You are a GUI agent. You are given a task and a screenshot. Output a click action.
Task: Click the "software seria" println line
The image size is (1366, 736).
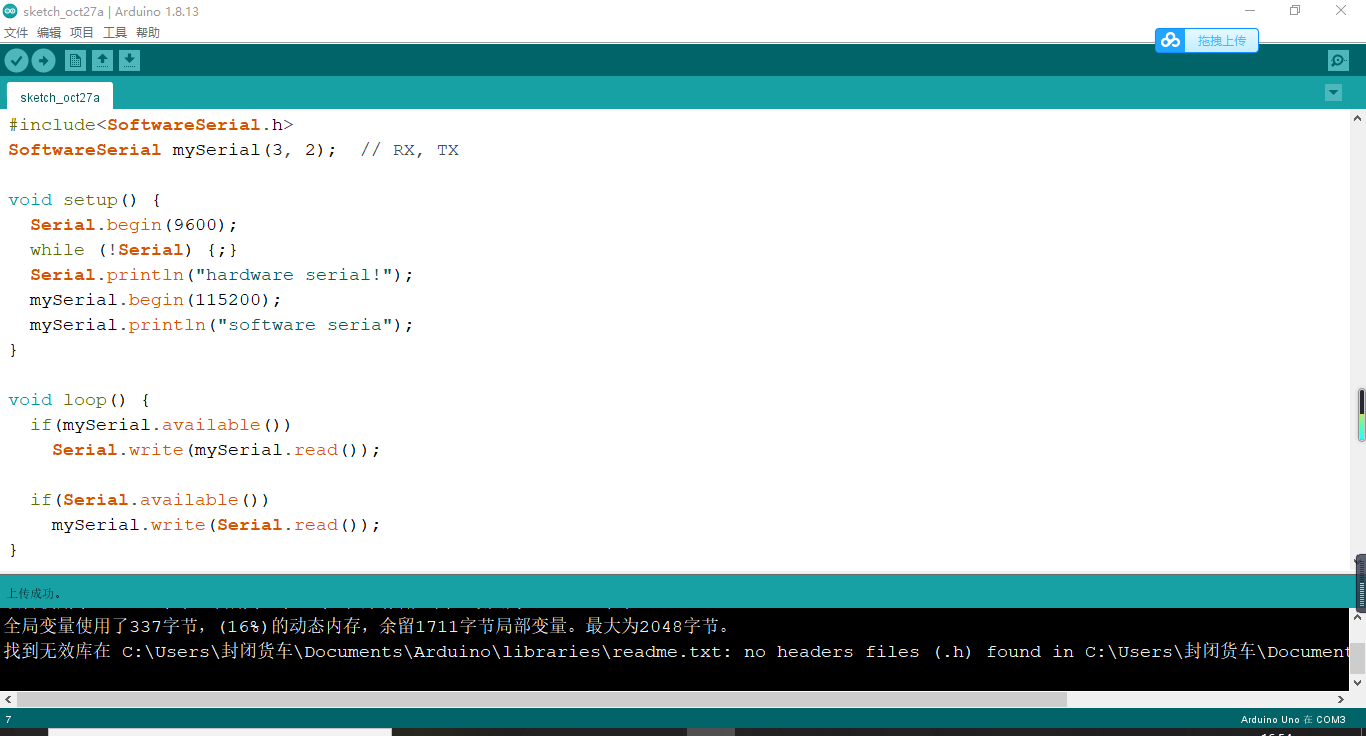click(222, 325)
